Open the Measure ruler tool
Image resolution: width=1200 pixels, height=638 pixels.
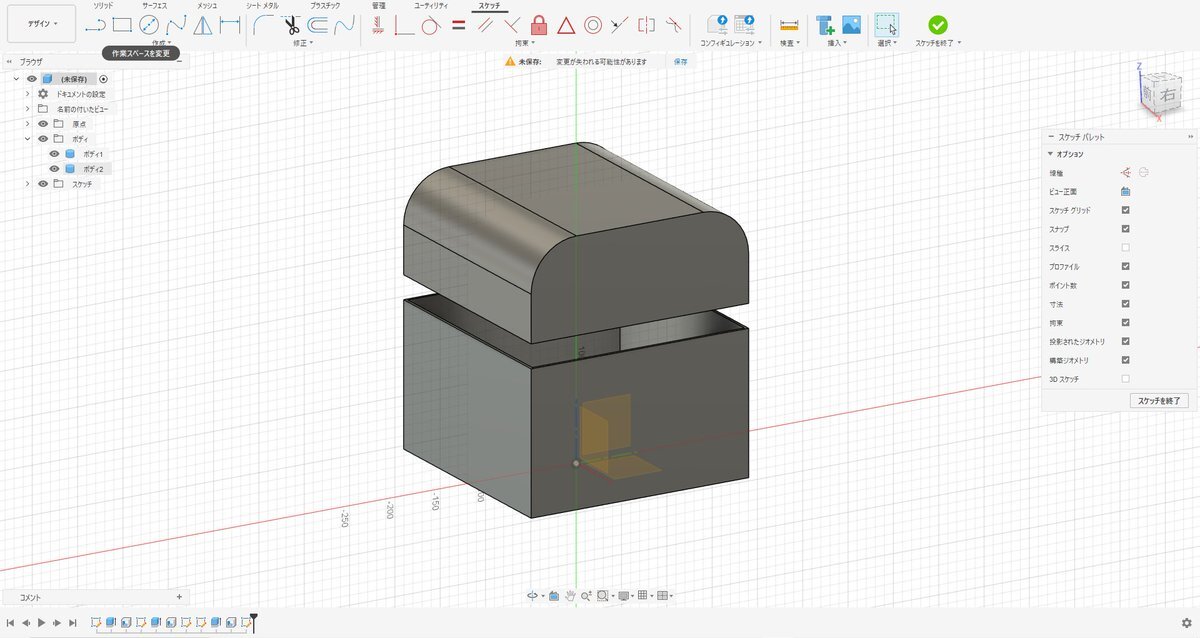pos(789,25)
